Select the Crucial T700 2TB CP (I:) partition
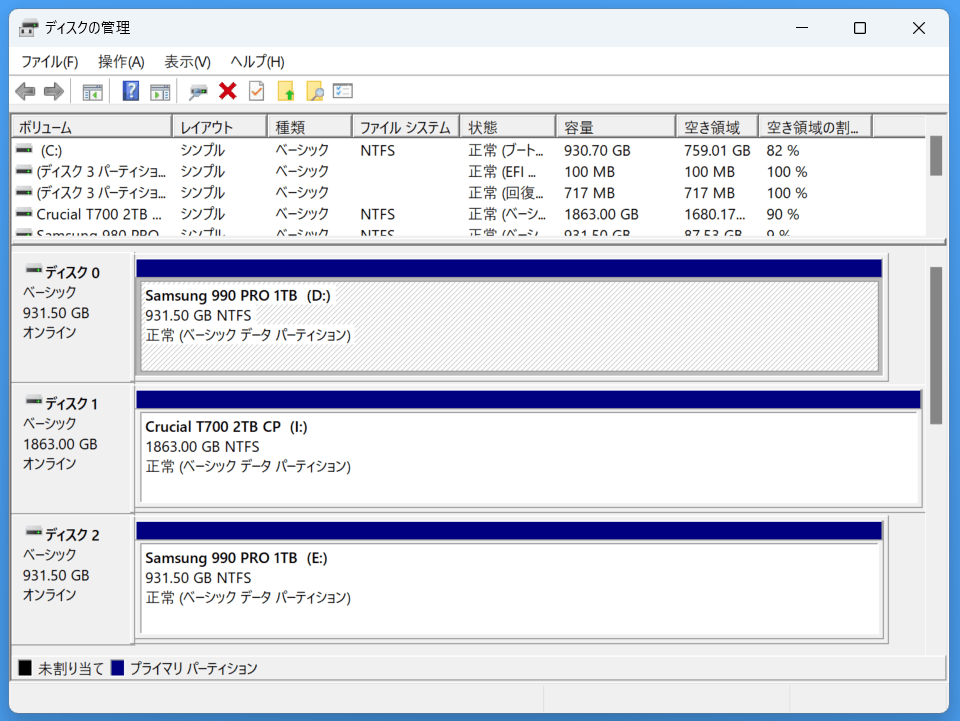Screen dimensions: 960x721 point(530,457)
